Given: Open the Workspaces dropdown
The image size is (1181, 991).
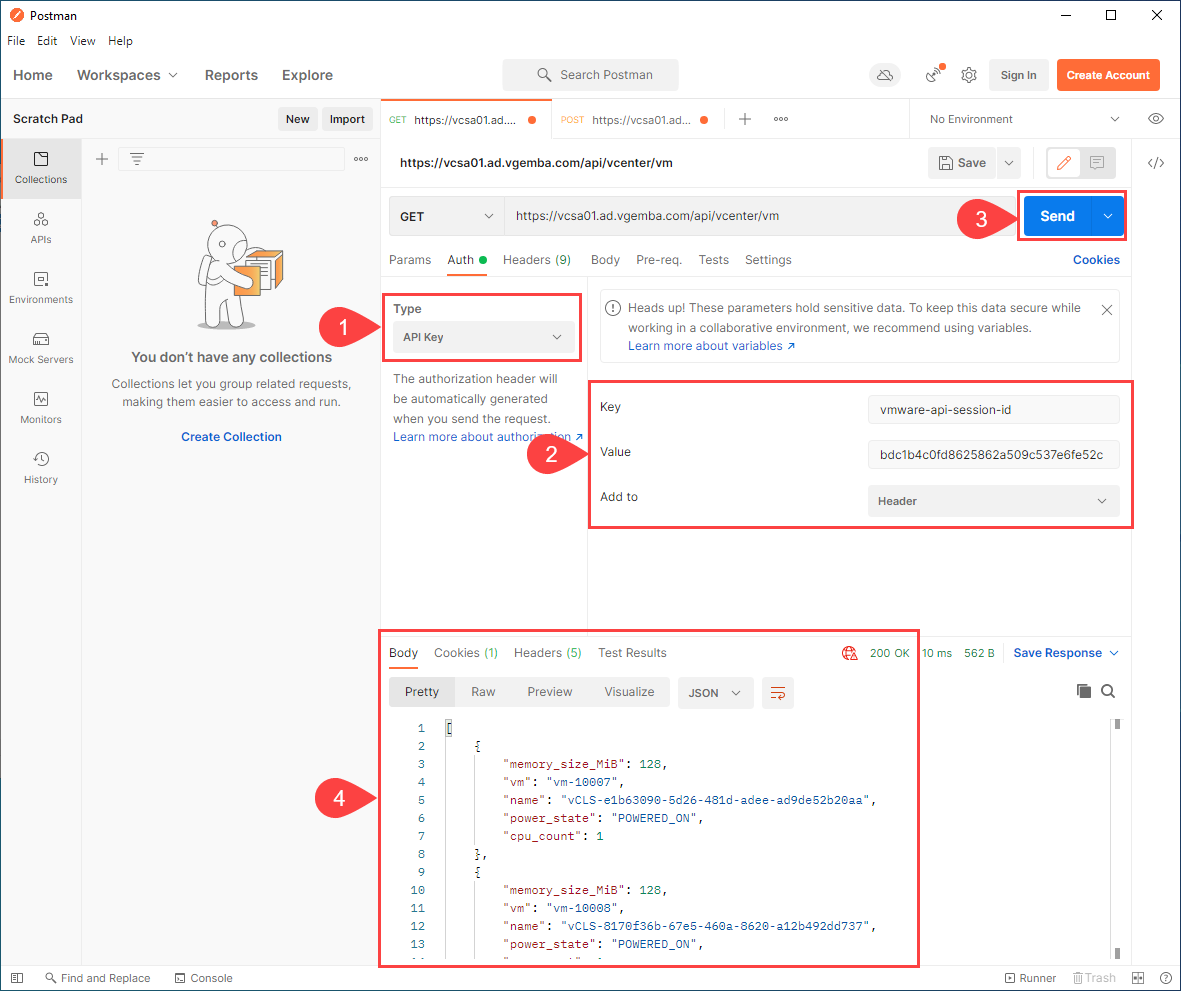Looking at the screenshot, I should (x=127, y=75).
